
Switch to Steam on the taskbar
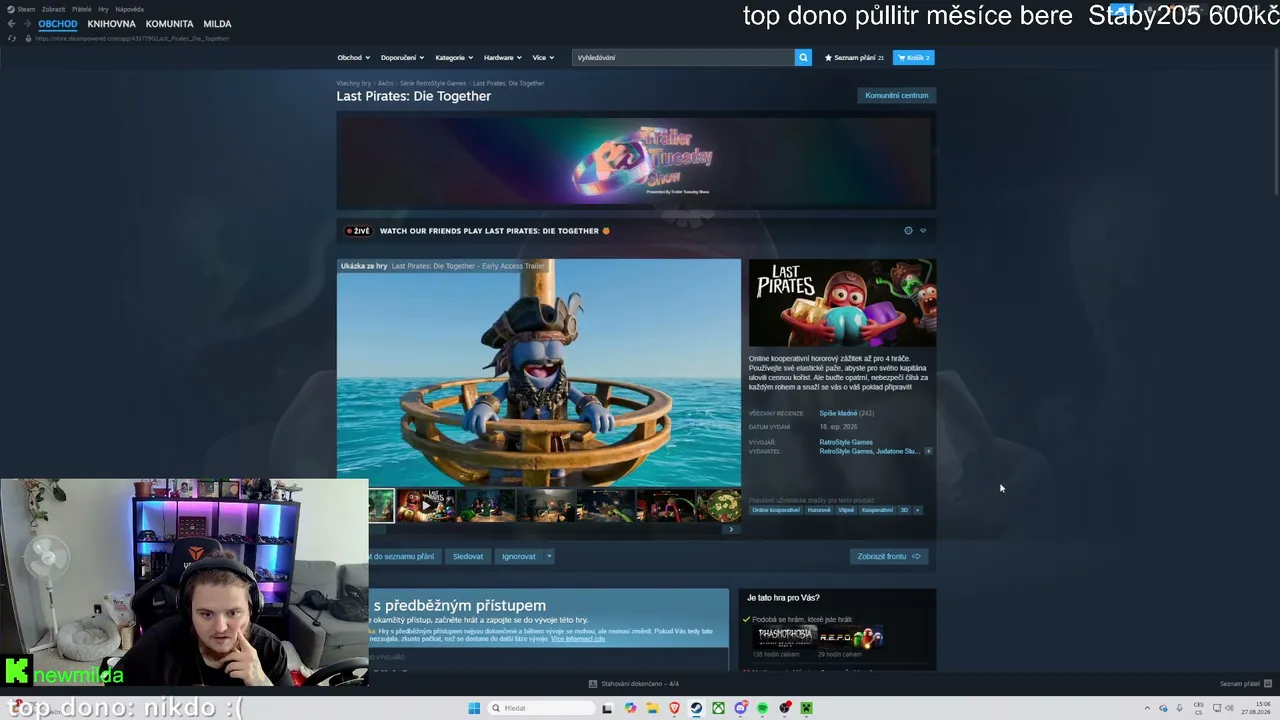696,708
